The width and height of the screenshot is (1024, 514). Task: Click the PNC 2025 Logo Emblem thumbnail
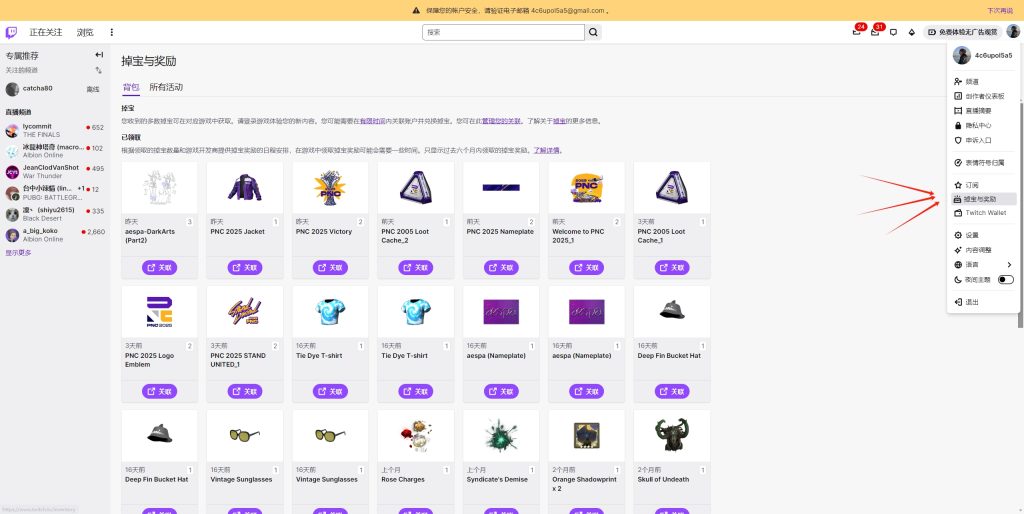[159, 312]
